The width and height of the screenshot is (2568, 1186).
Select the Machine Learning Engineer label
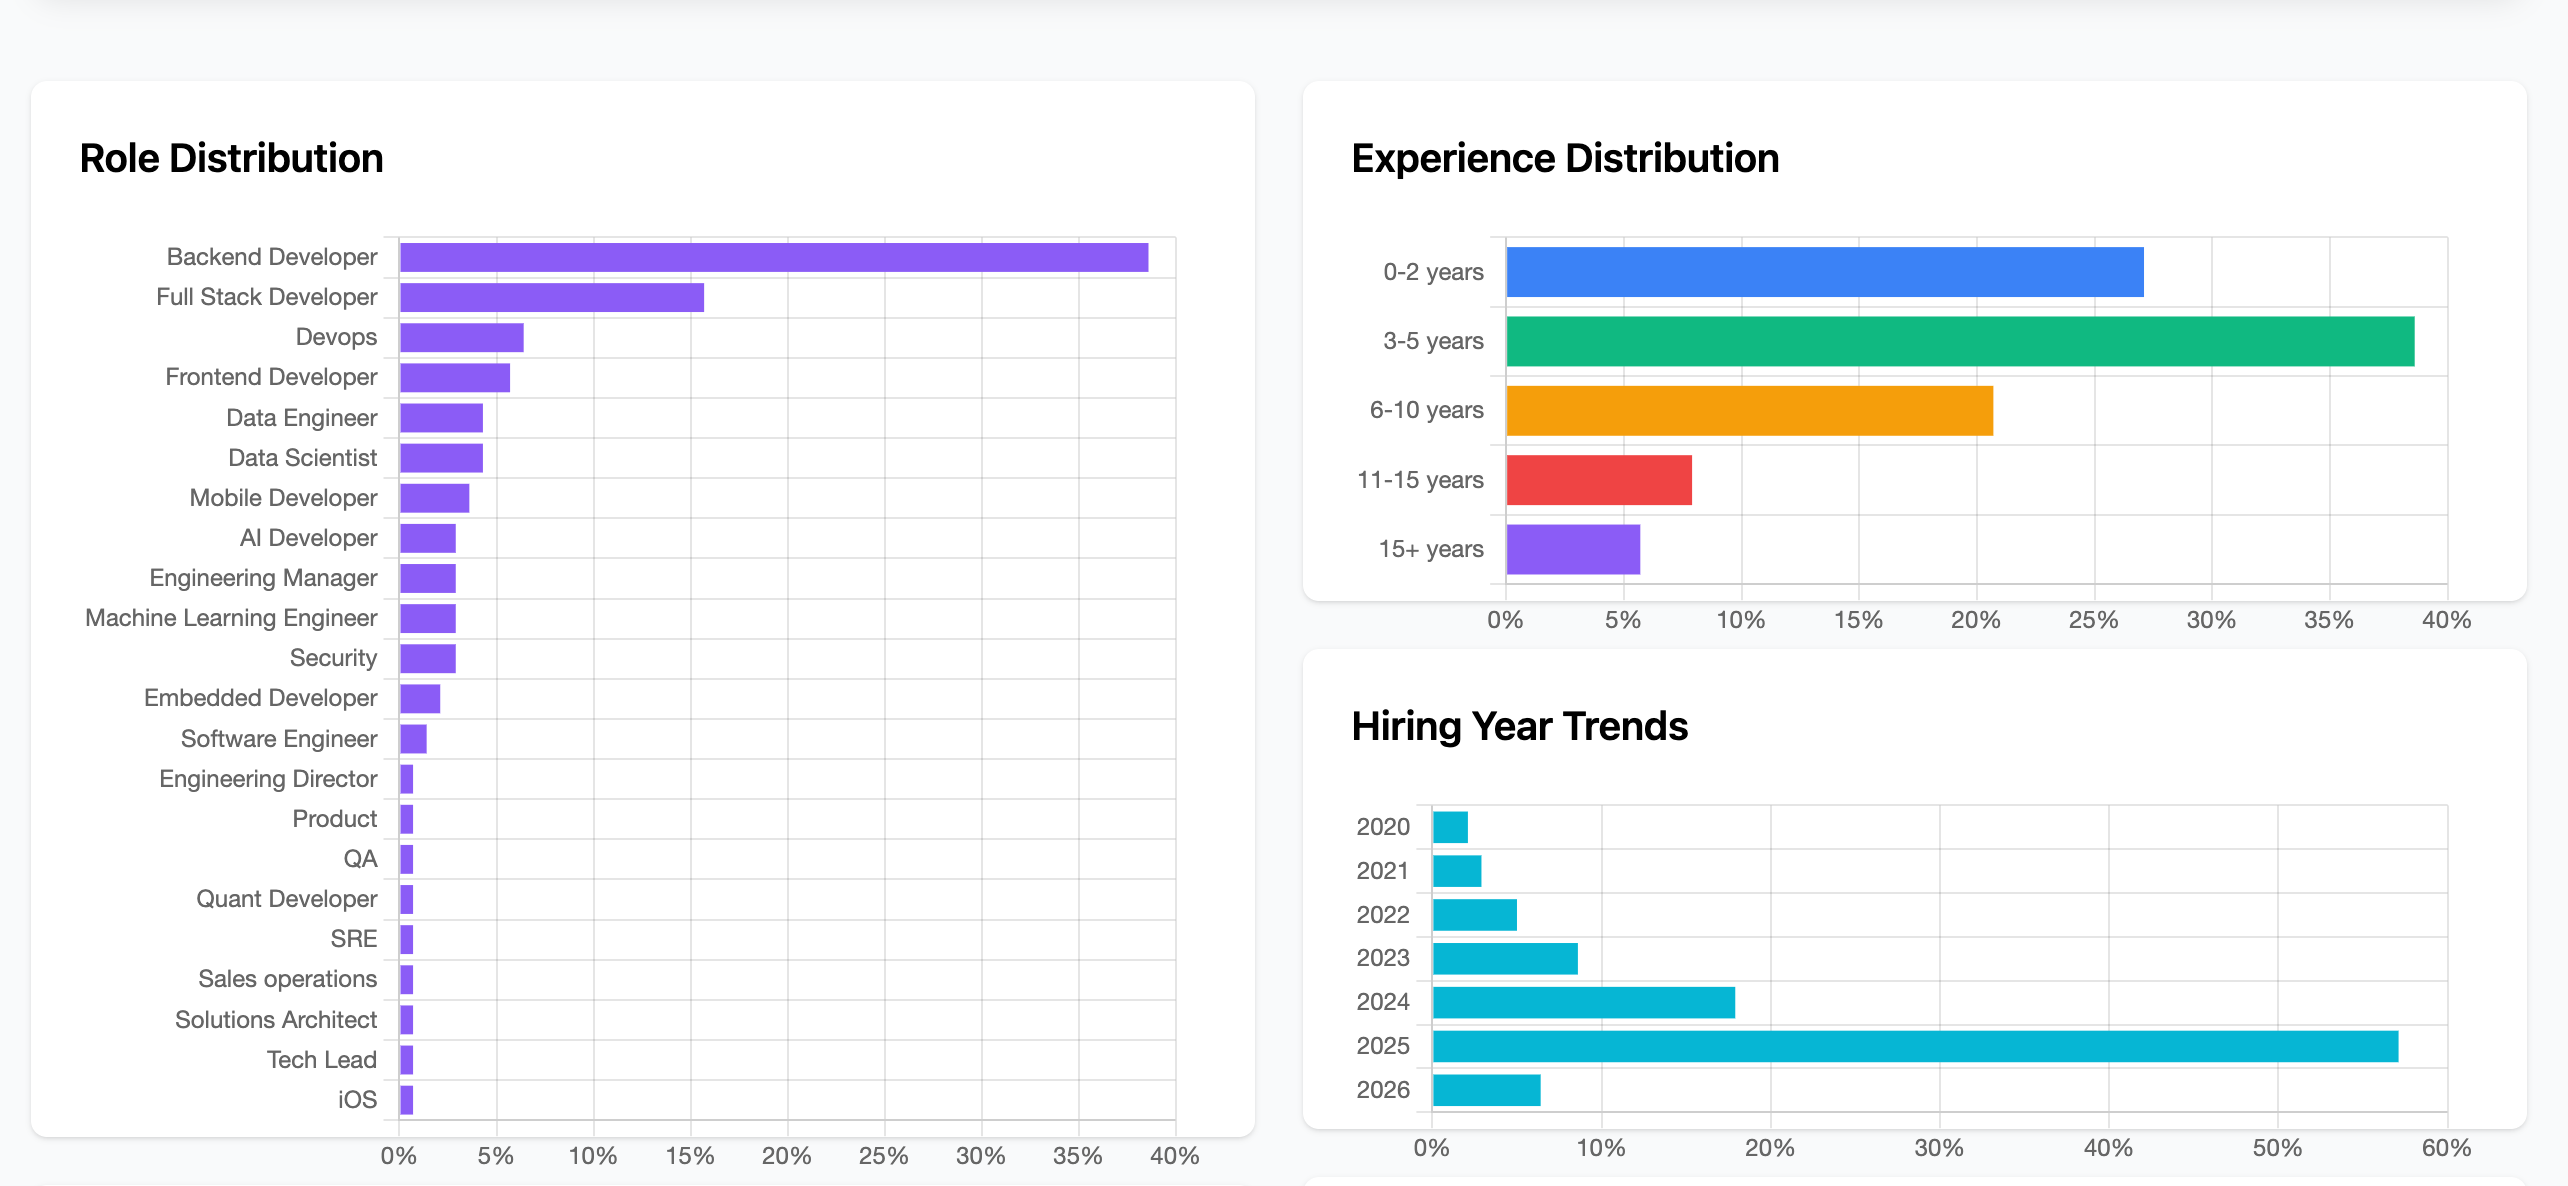click(230, 617)
